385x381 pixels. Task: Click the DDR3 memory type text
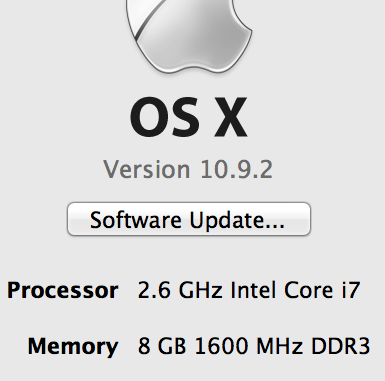point(341,346)
